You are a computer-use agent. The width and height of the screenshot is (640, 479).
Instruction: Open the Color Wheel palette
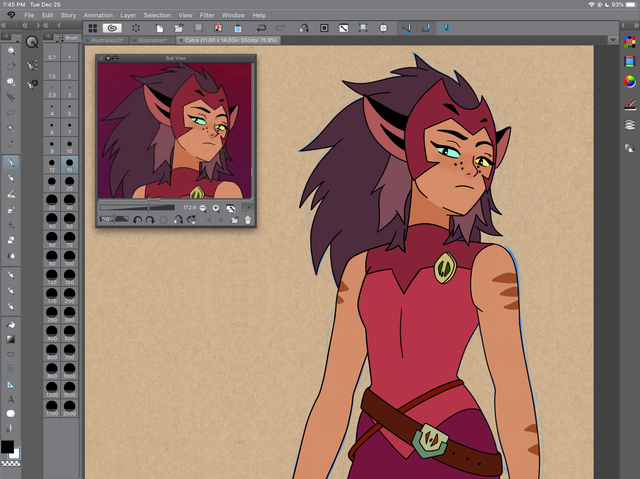(x=630, y=81)
